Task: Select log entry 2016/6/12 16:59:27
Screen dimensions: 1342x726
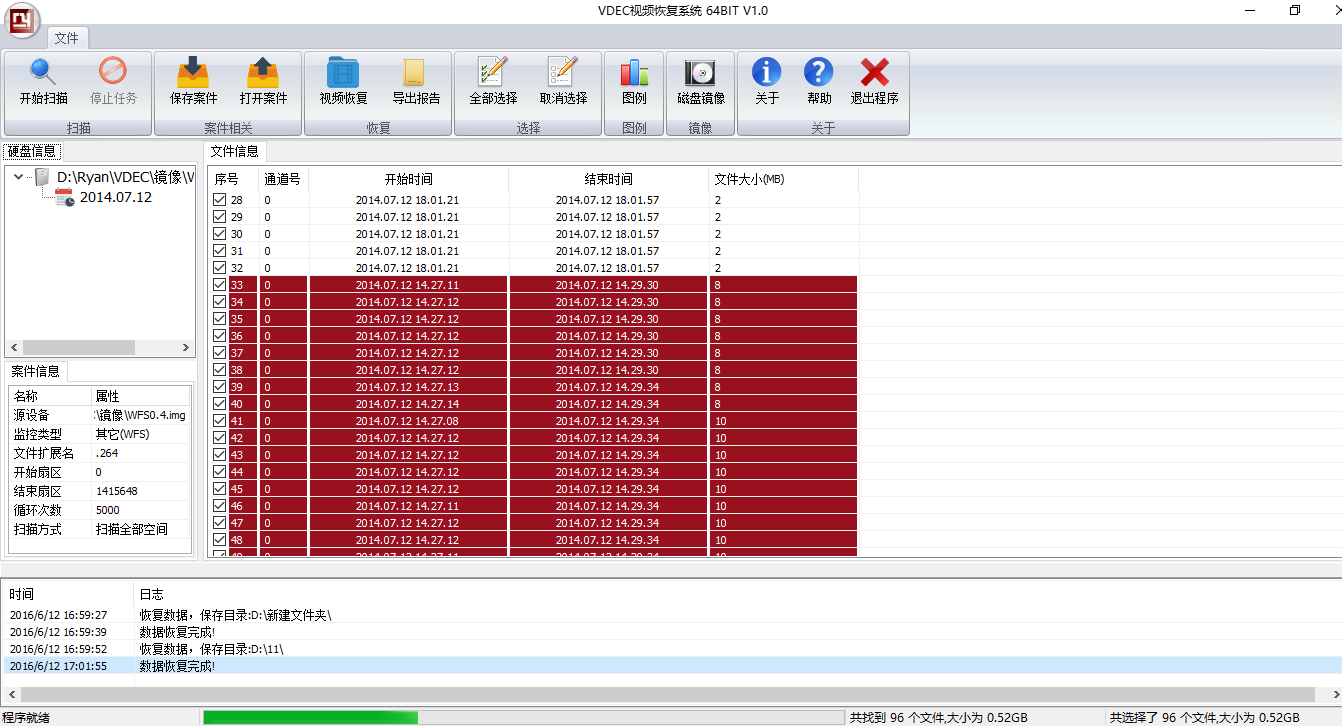Action: click(58, 615)
